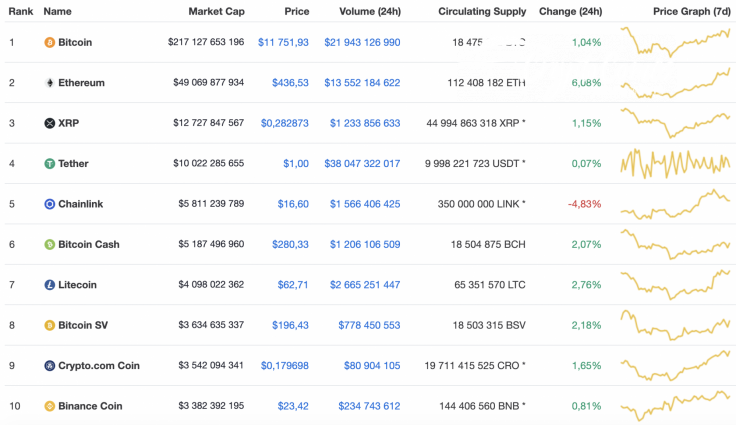Click the green Bitcoin Cash icon
The width and height of the screenshot is (736, 425).
pos(49,245)
